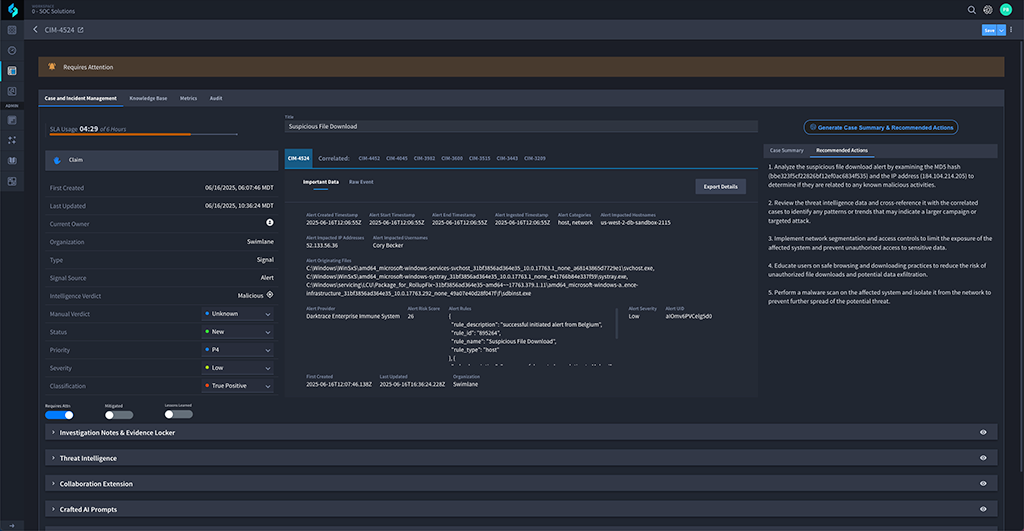Open the Severity dropdown showing Low
Viewport: 1024px width, 531px height.
[x=238, y=368]
